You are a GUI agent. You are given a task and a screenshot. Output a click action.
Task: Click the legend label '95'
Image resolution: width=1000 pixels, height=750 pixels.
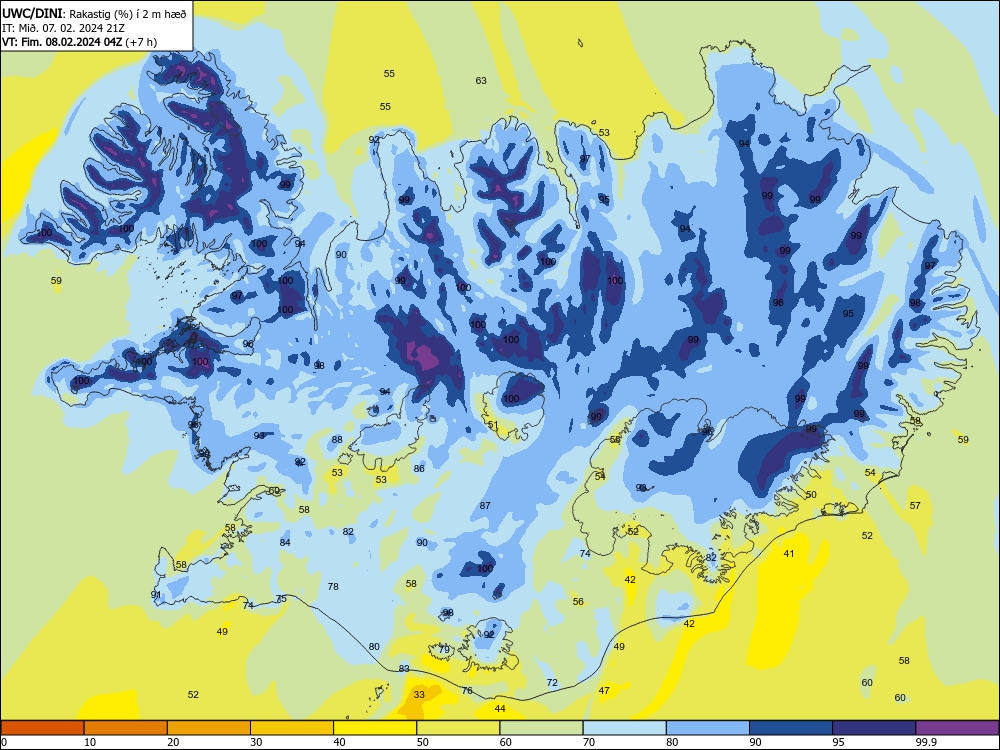coord(838,742)
